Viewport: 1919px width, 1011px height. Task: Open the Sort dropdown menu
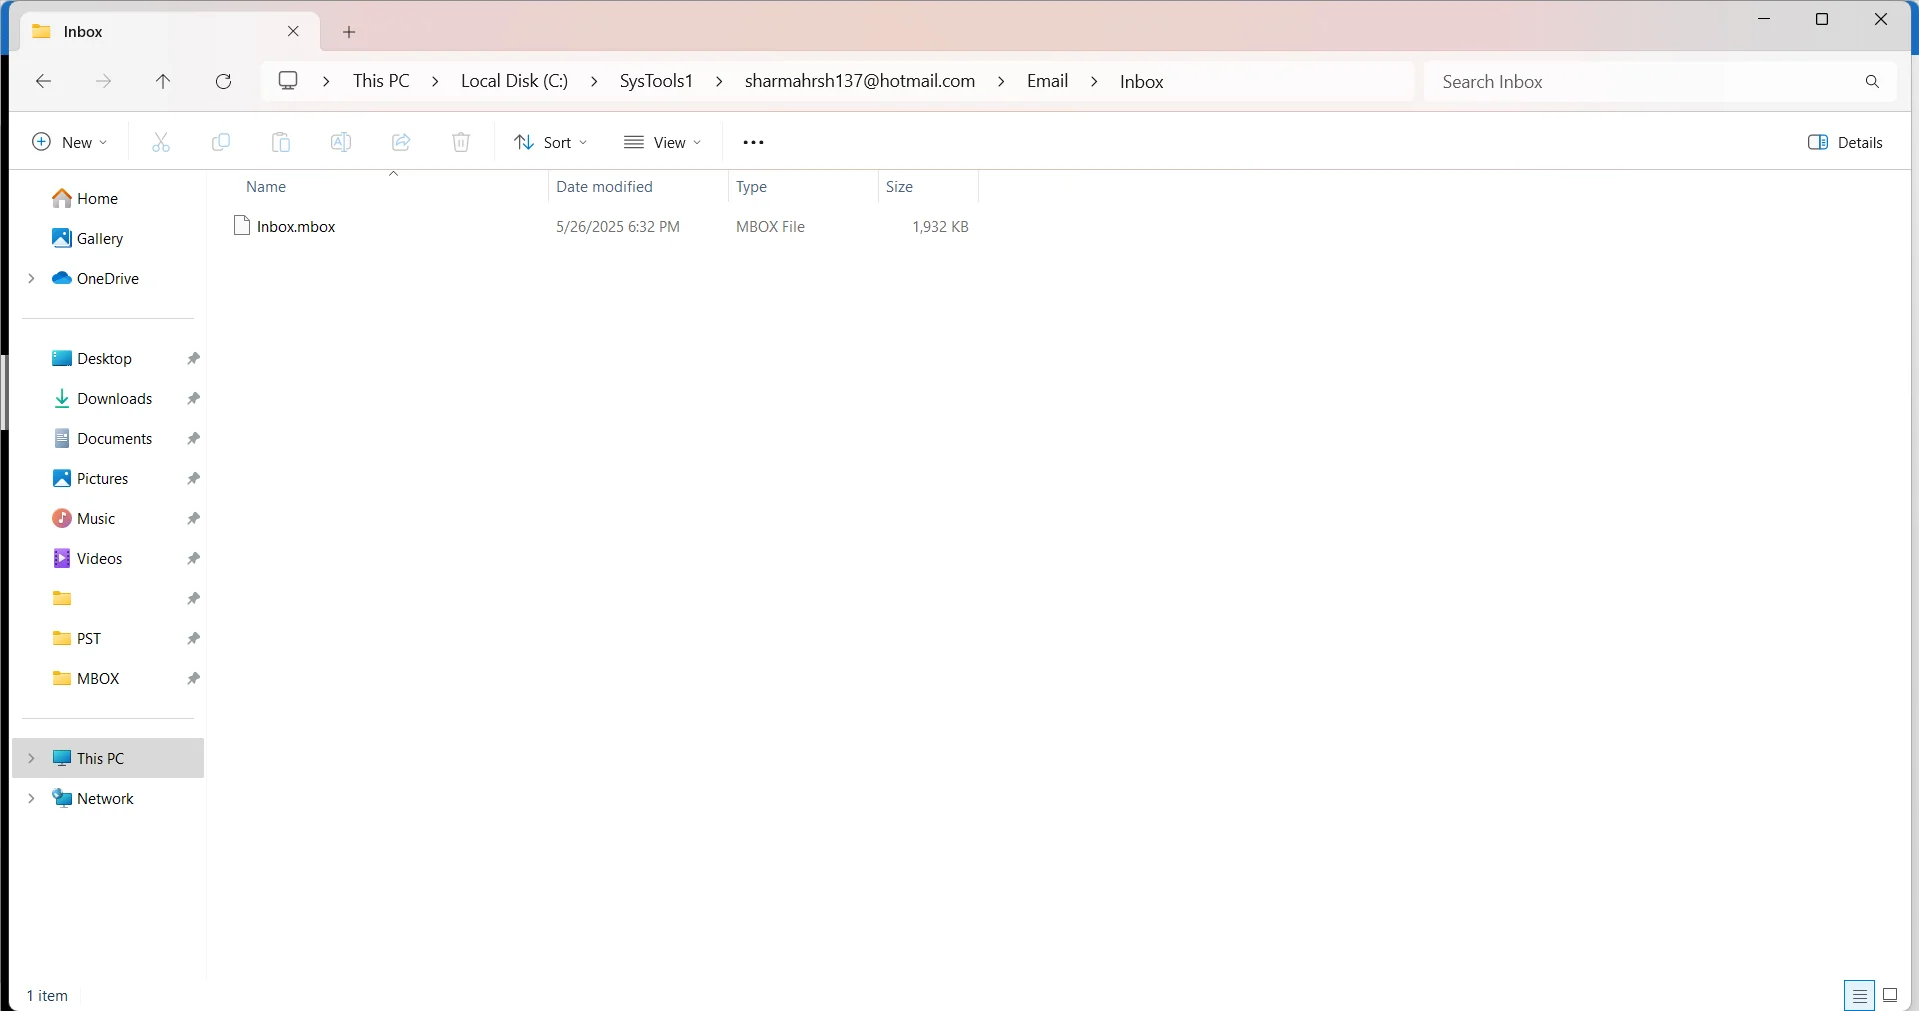coord(551,142)
